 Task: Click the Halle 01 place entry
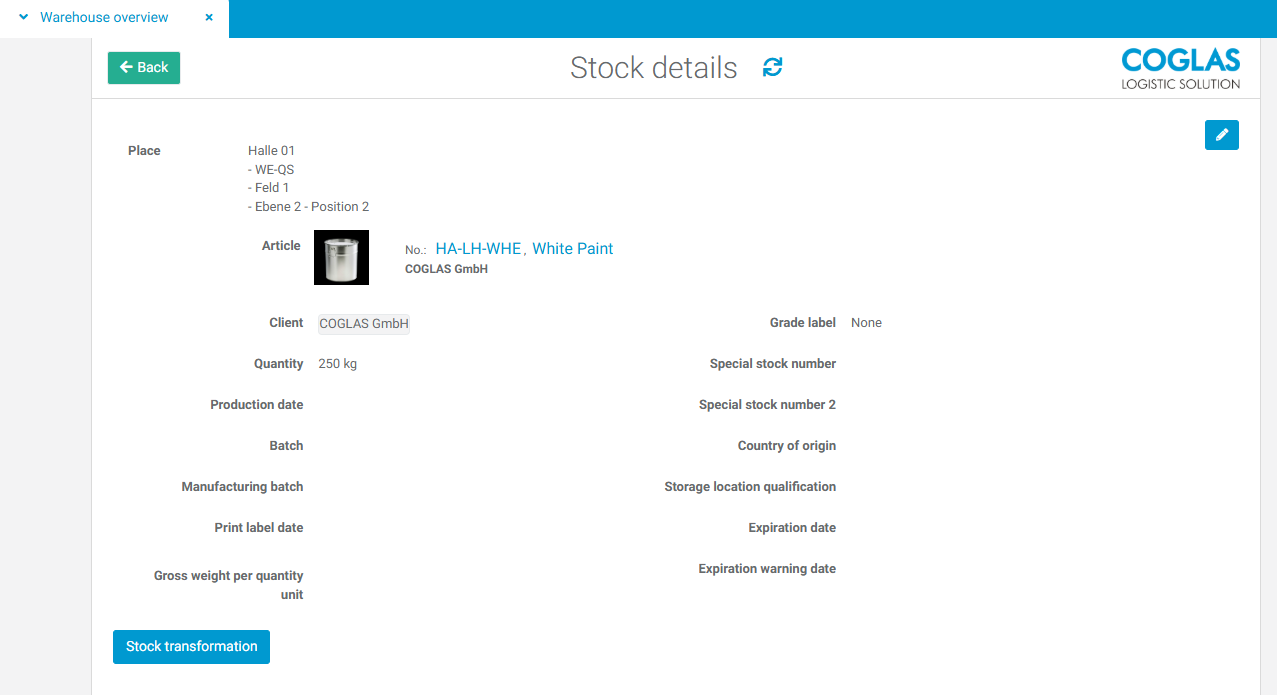[x=271, y=150]
